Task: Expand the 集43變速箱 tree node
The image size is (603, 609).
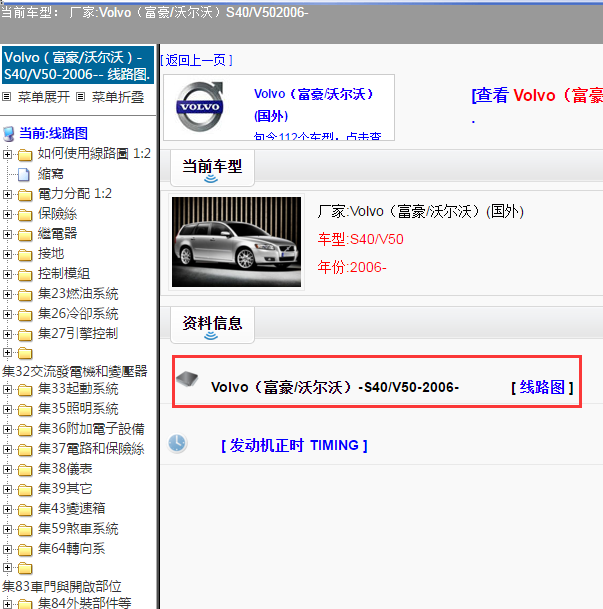Action: (x=7, y=509)
